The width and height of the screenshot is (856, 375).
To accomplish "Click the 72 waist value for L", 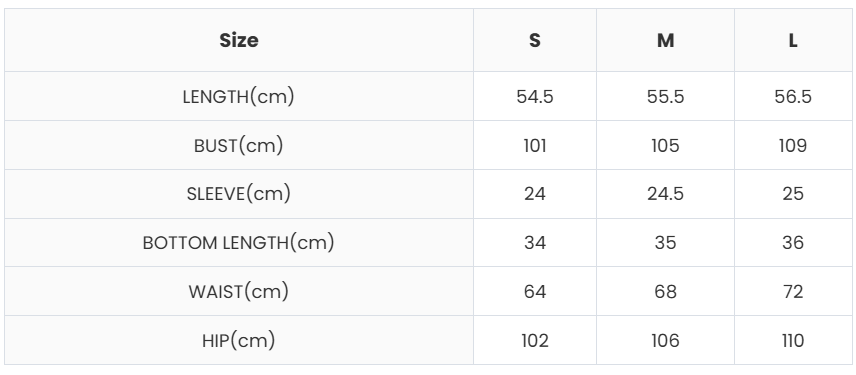I will (x=793, y=291).
